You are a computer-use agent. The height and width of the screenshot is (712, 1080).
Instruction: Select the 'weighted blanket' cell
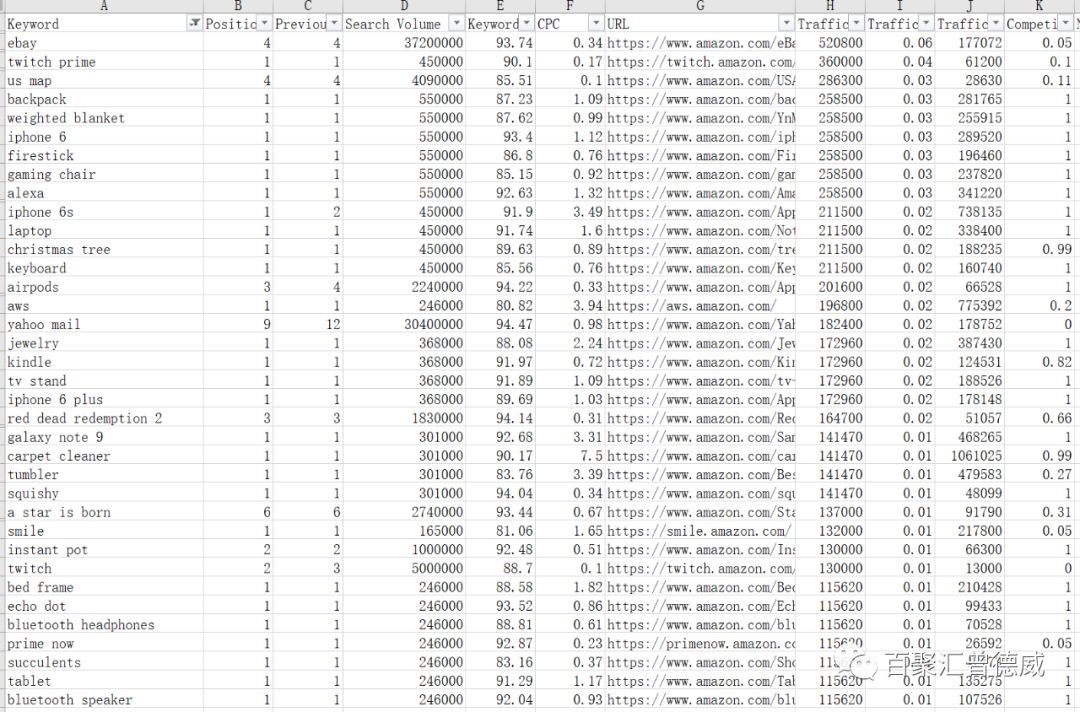coord(103,118)
